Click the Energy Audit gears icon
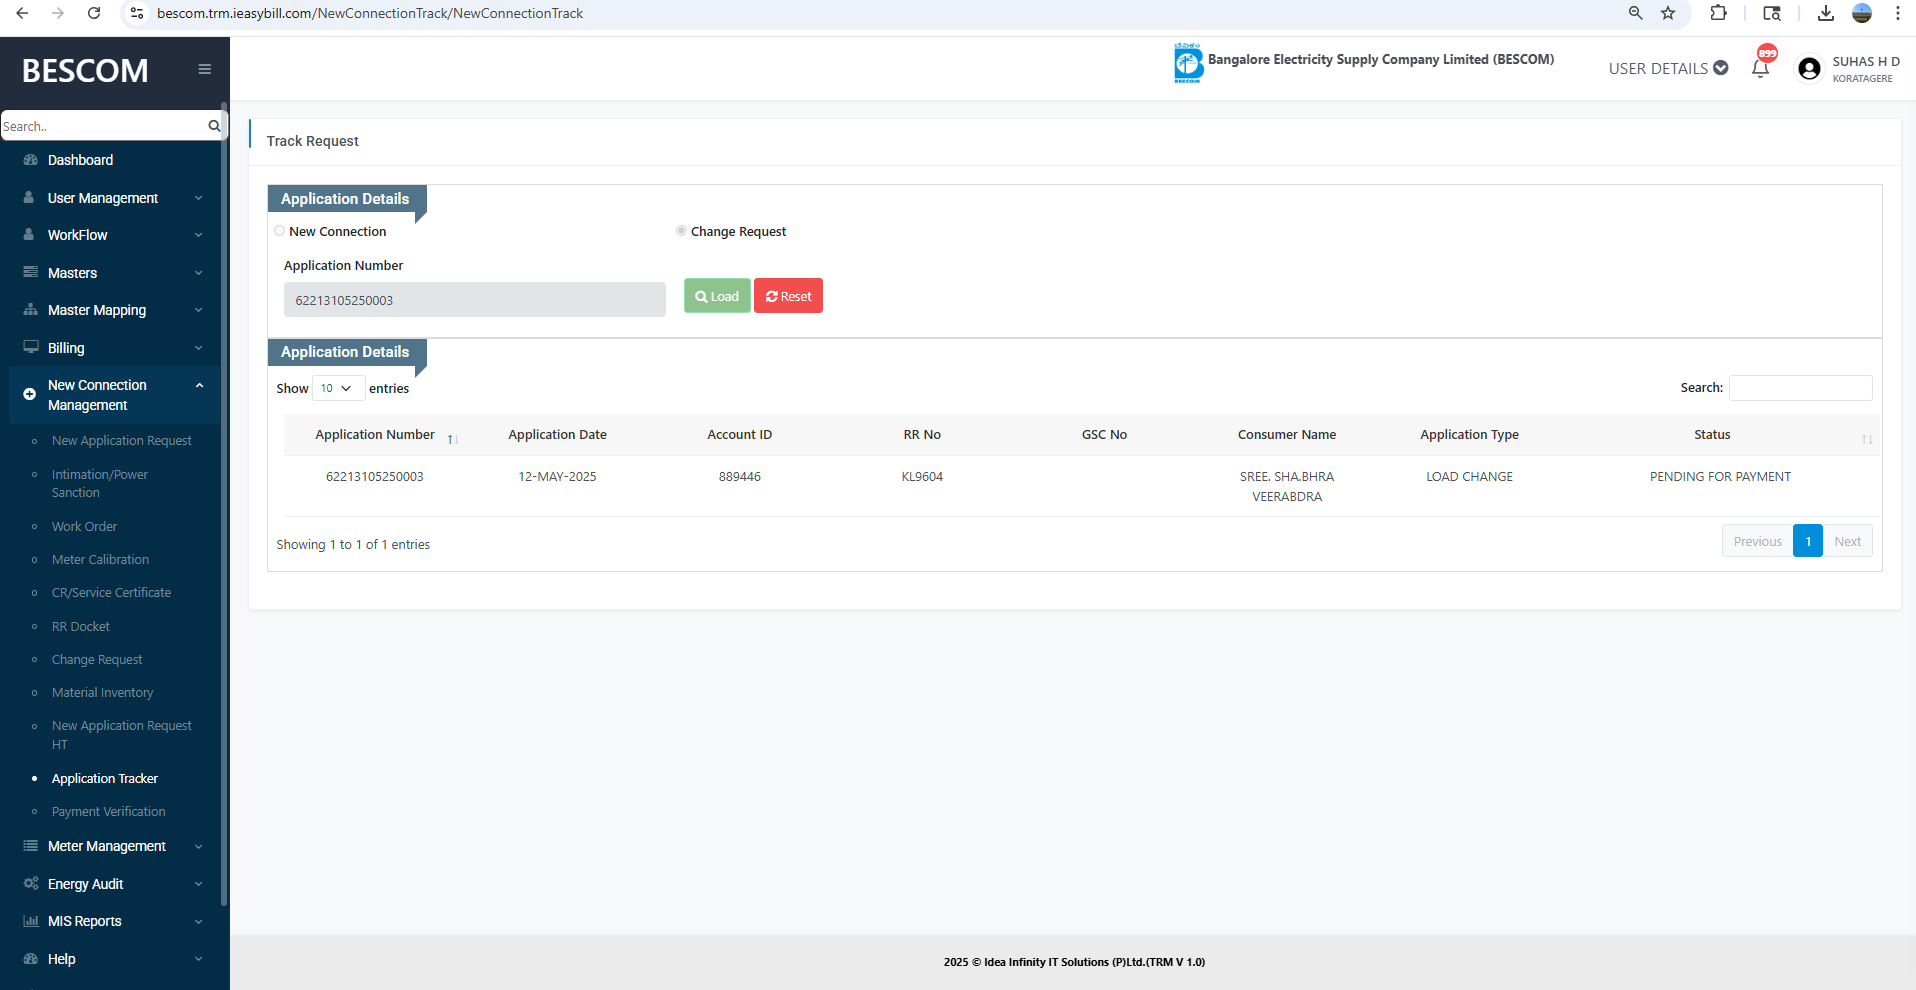 pyautogui.click(x=30, y=883)
